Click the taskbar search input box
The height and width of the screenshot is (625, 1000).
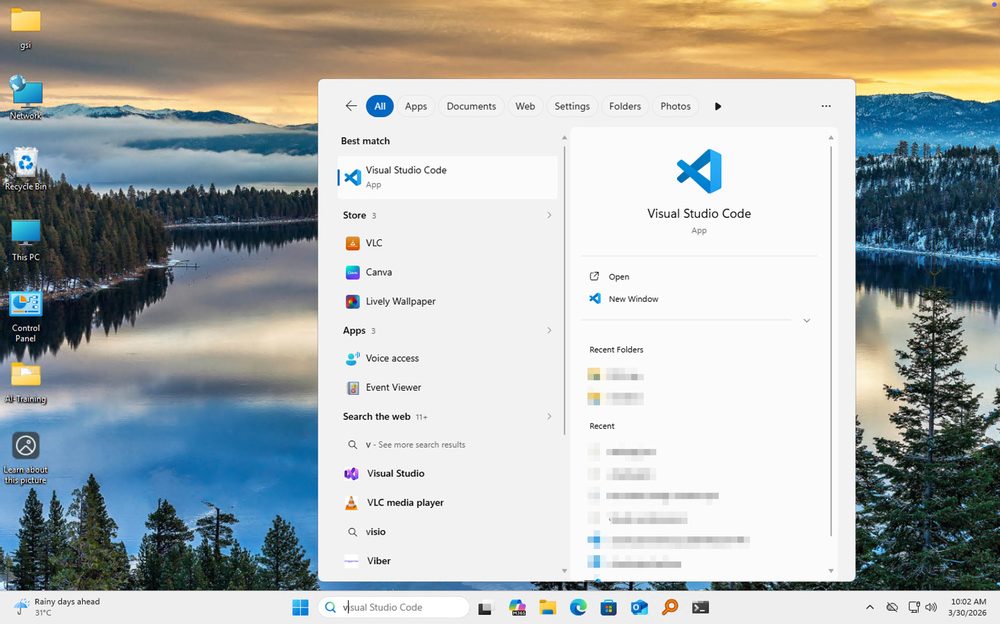tap(395, 607)
